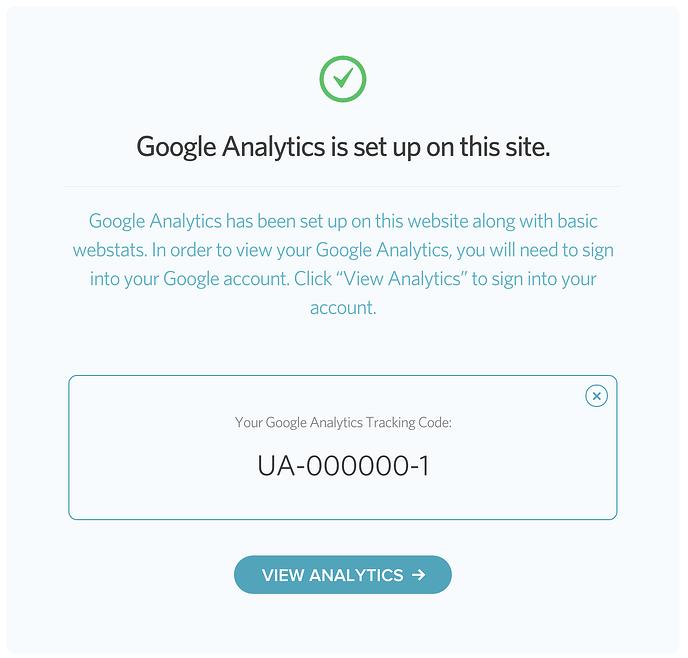The height and width of the screenshot is (658, 688).
Task: Click the arrow icon inside View Analytics
Action: point(419,575)
